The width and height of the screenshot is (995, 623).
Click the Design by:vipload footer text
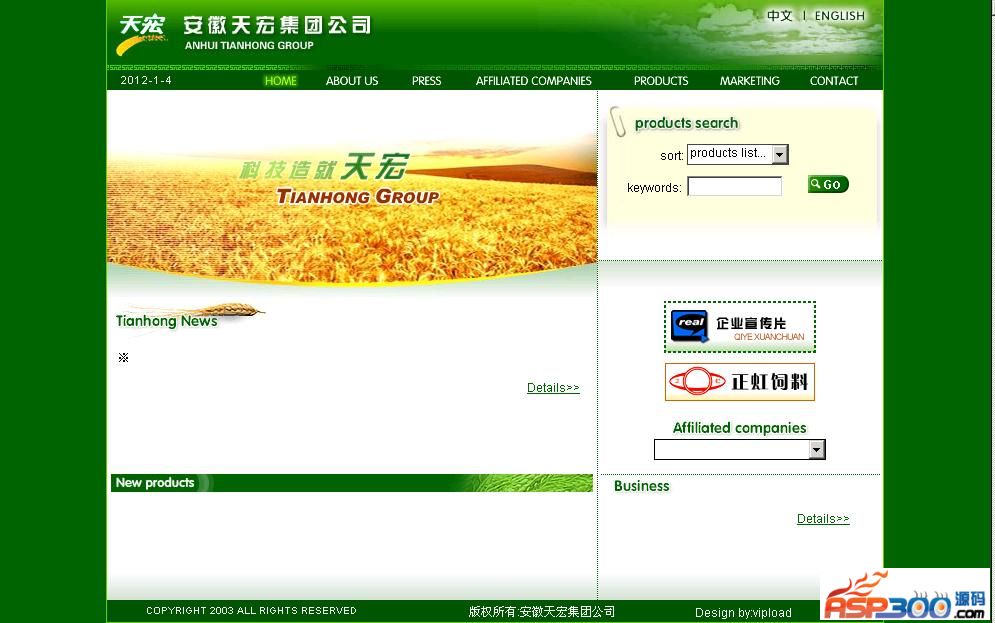[743, 612]
